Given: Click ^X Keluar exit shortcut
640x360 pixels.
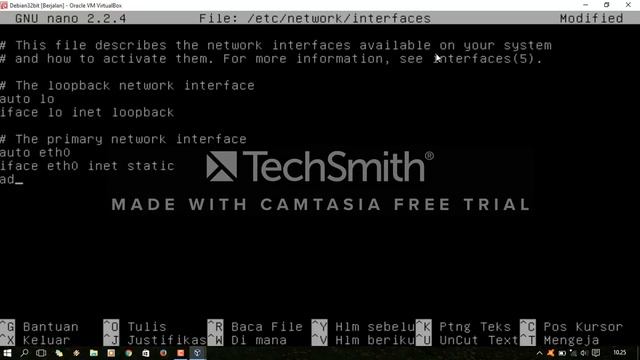Looking at the screenshot, I should coord(35,340).
